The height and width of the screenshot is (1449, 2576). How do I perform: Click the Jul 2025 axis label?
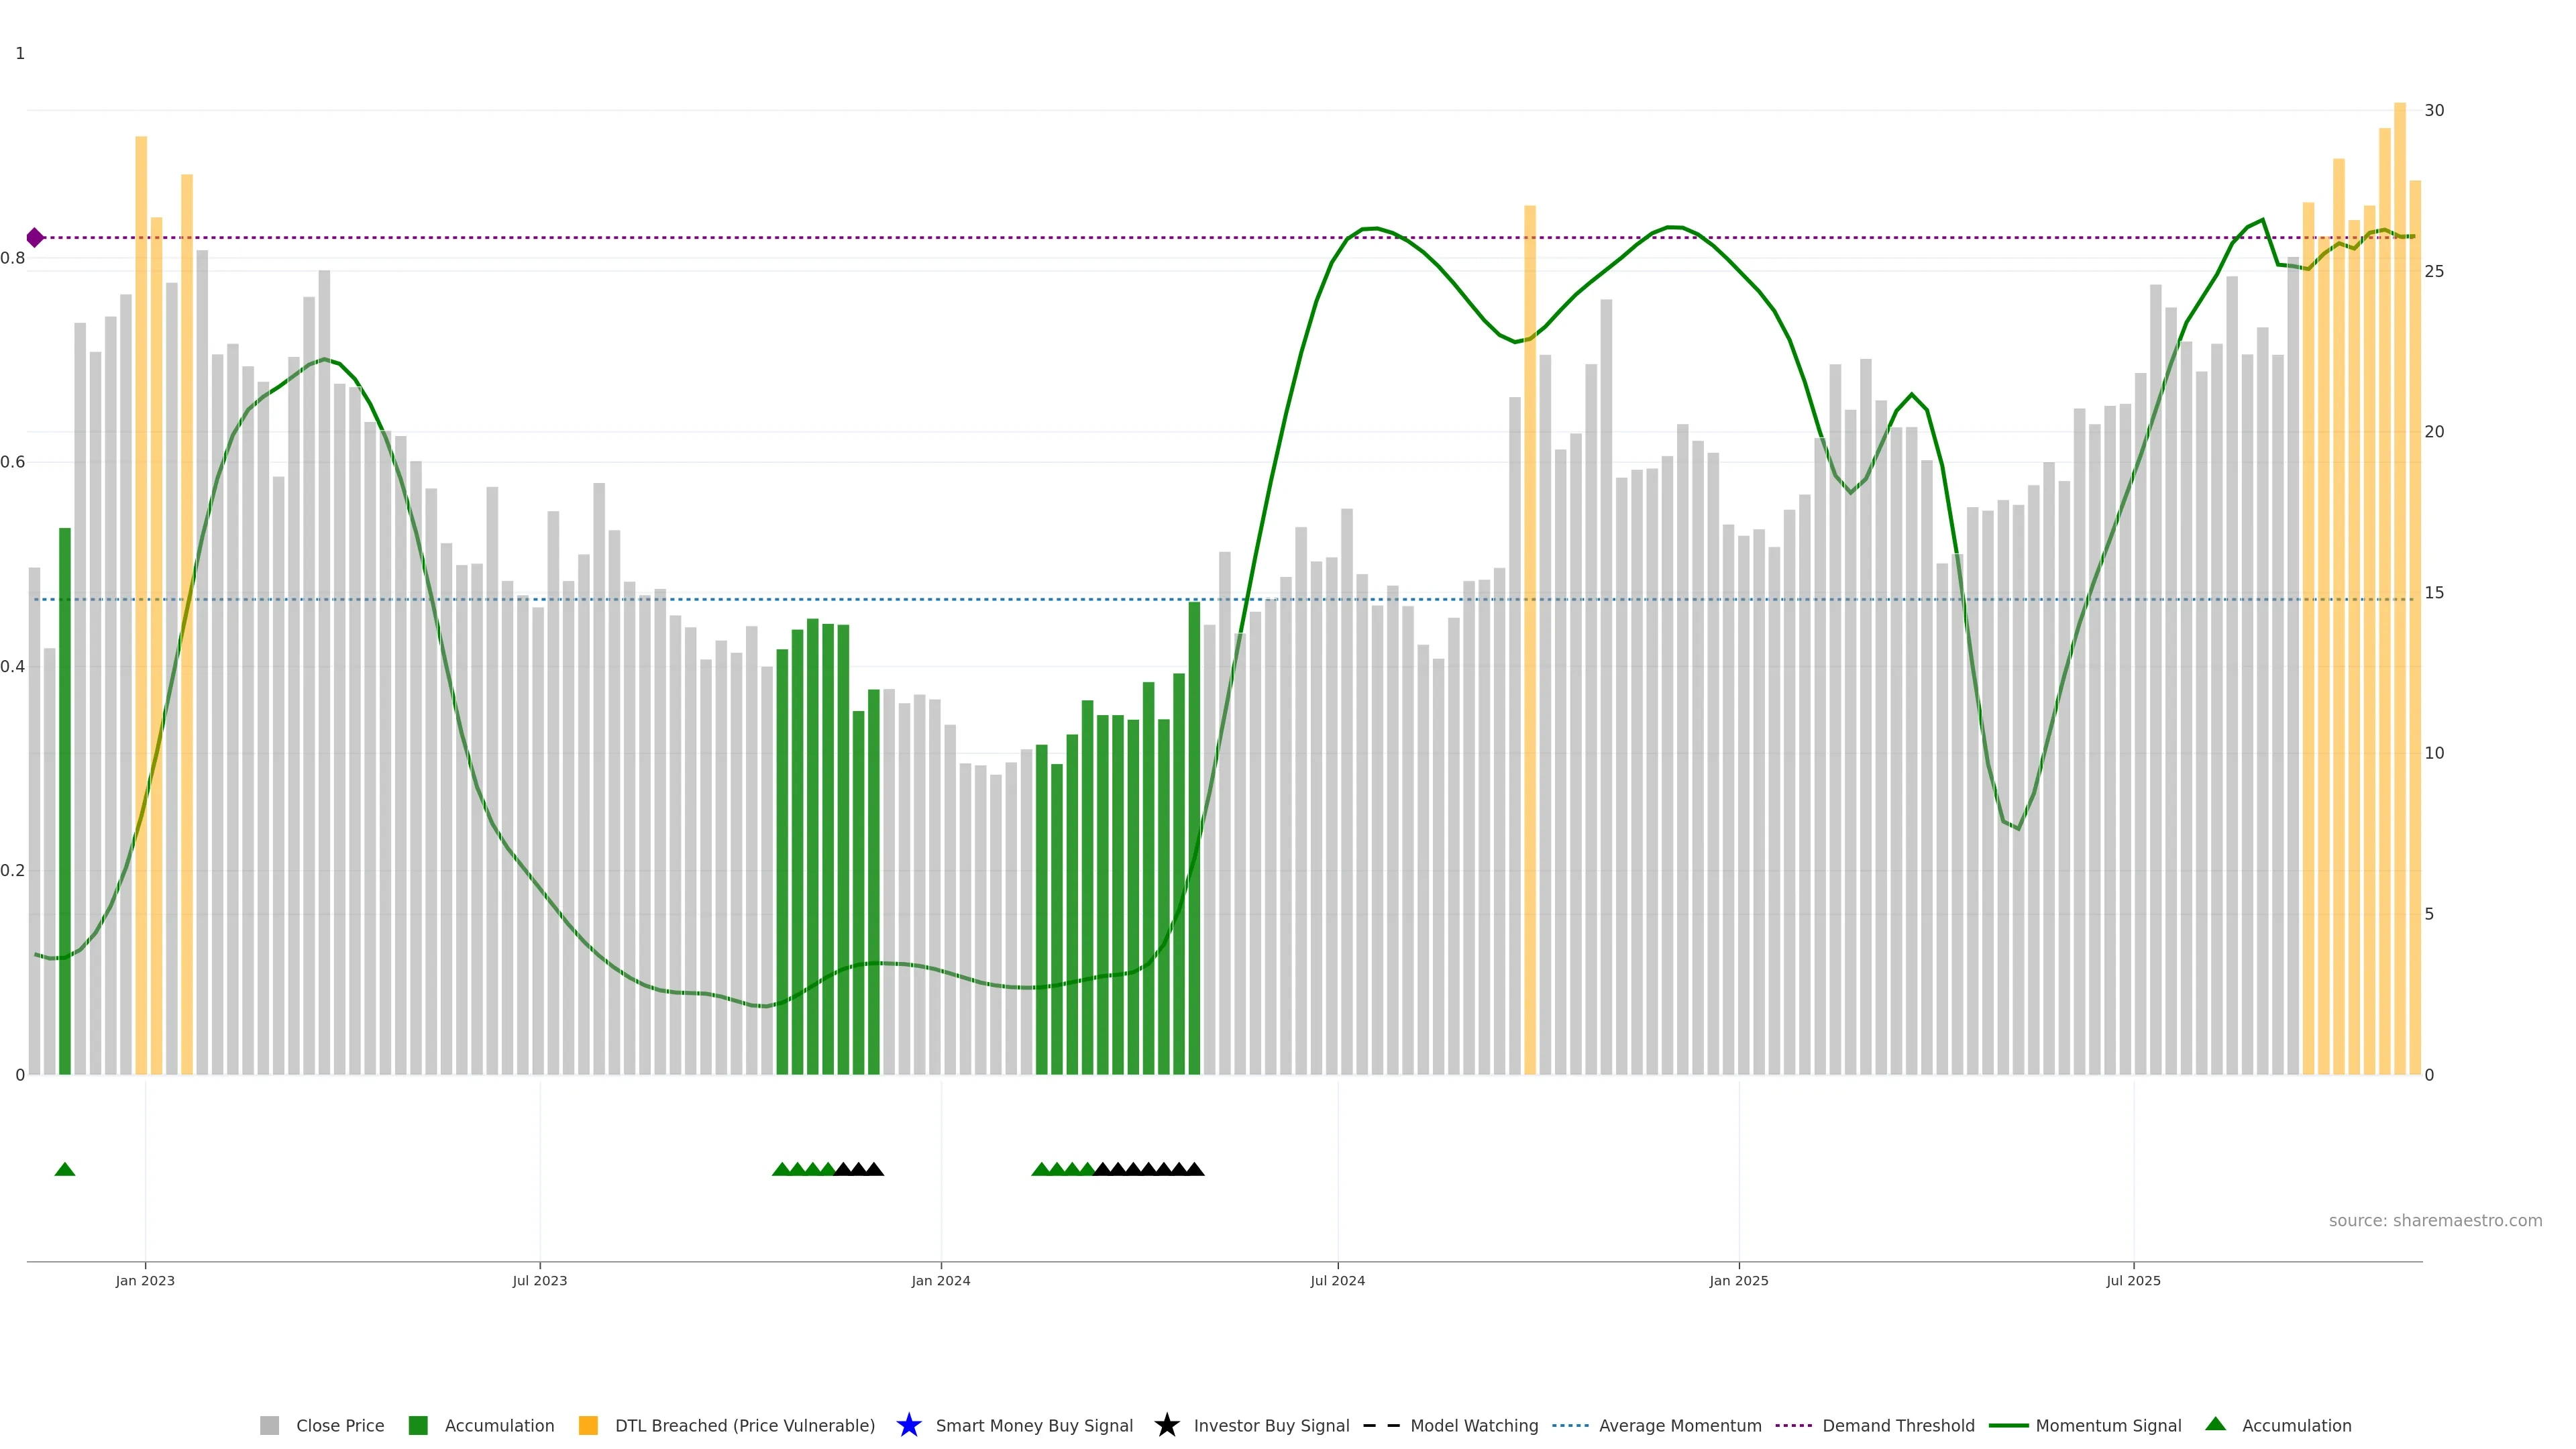tap(2133, 1280)
